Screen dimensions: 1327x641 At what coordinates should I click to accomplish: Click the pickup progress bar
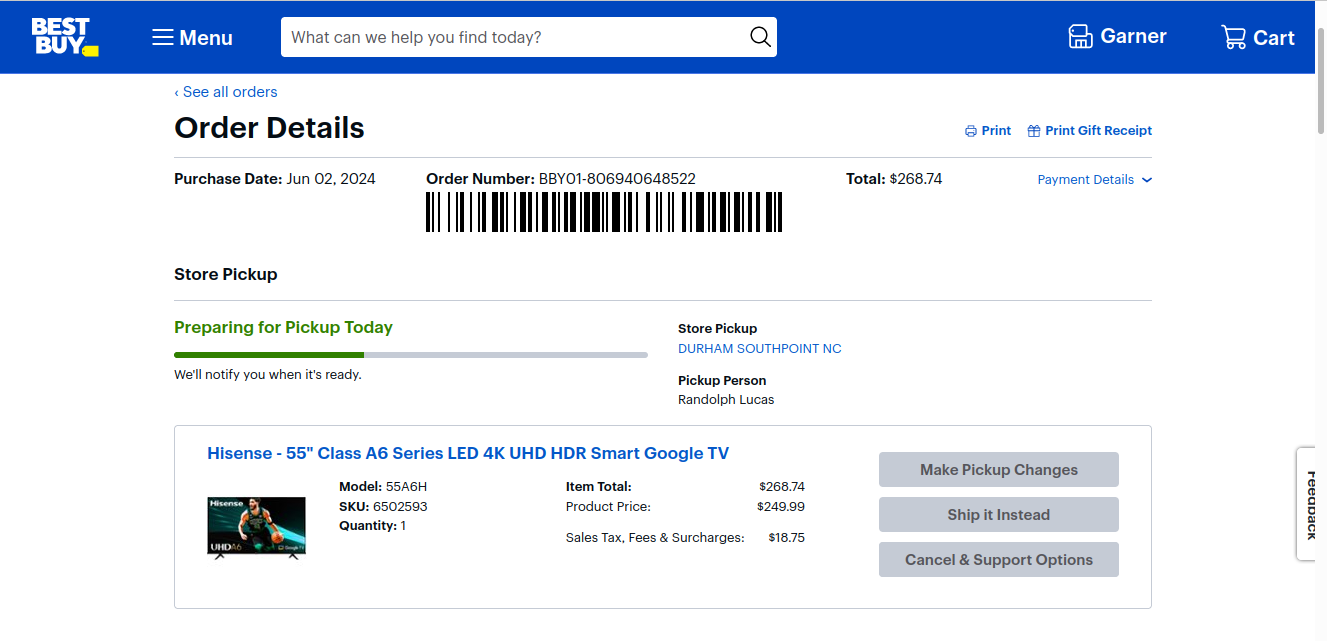pos(410,354)
